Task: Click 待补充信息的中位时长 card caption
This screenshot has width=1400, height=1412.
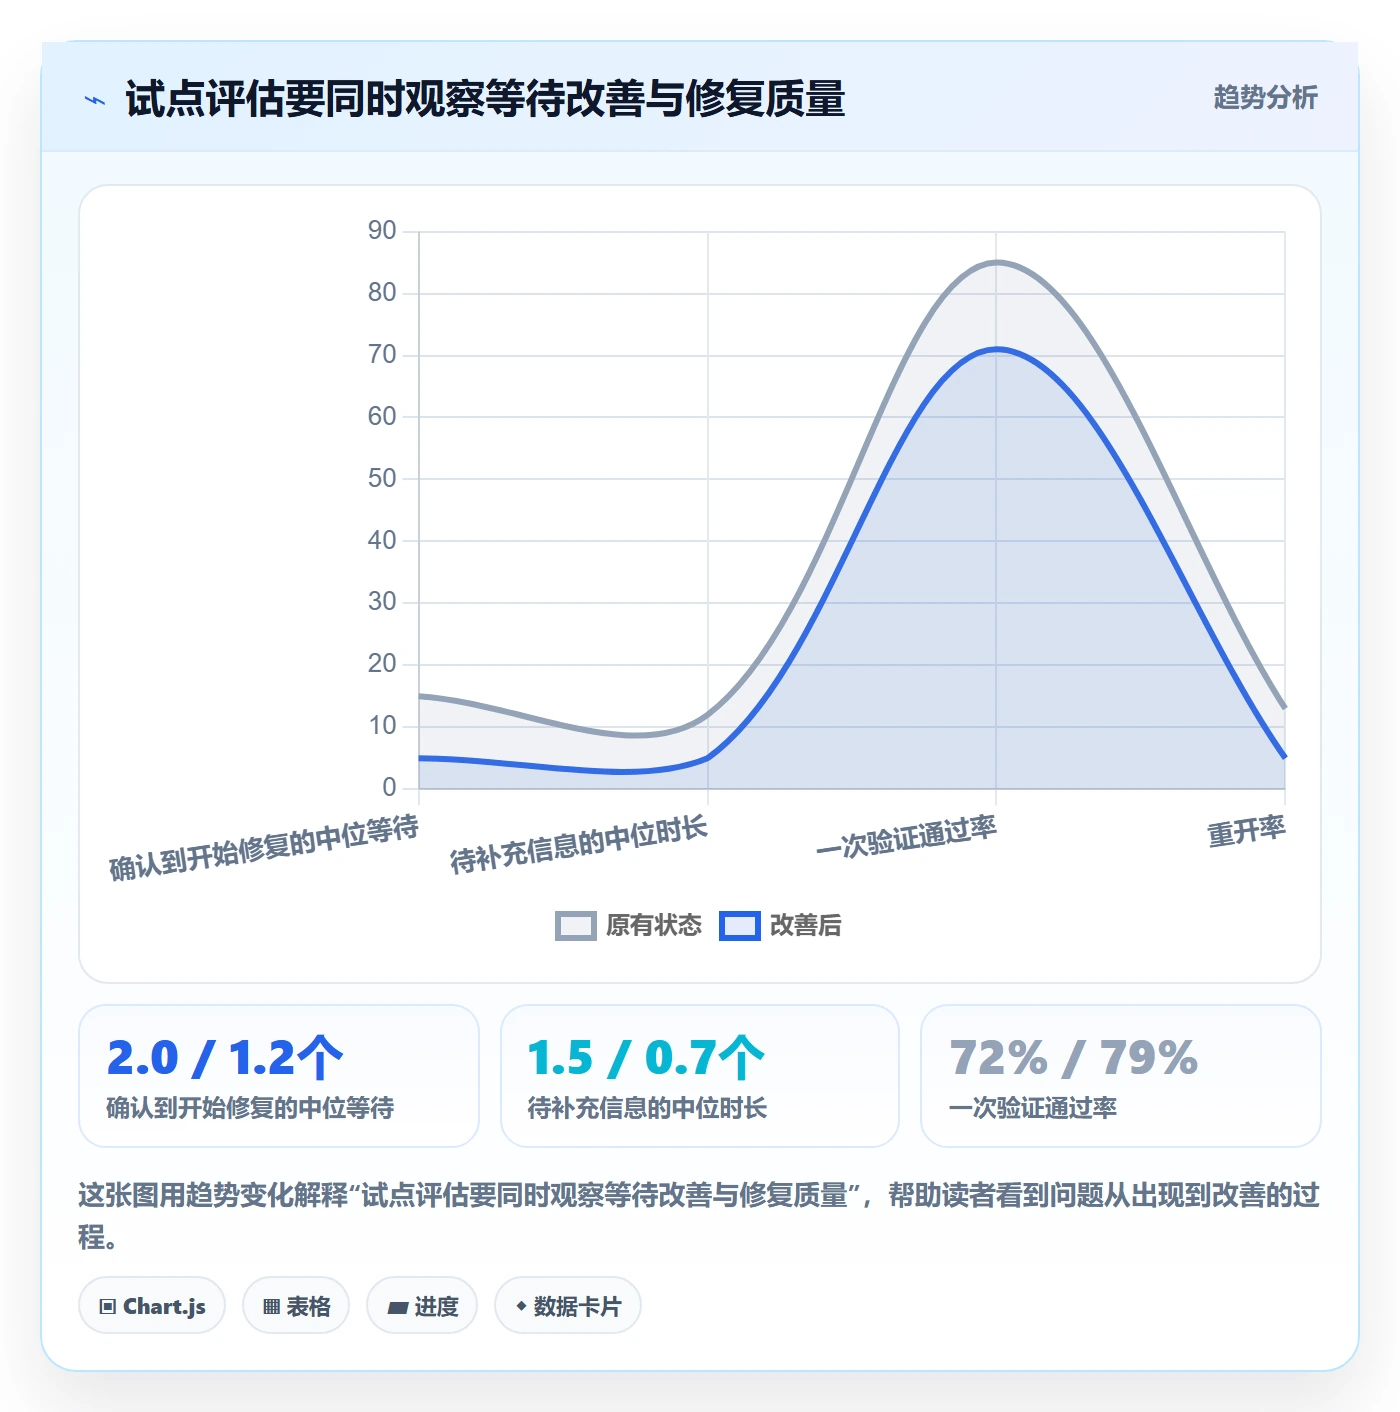Action: pyautogui.click(x=647, y=1108)
